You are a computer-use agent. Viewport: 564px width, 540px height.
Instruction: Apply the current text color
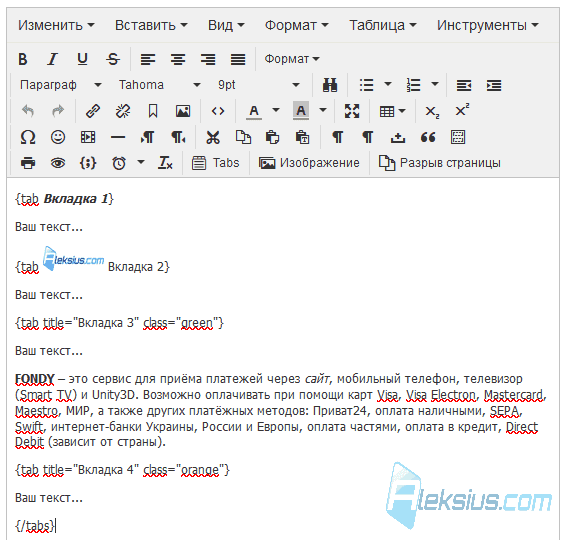click(x=254, y=111)
